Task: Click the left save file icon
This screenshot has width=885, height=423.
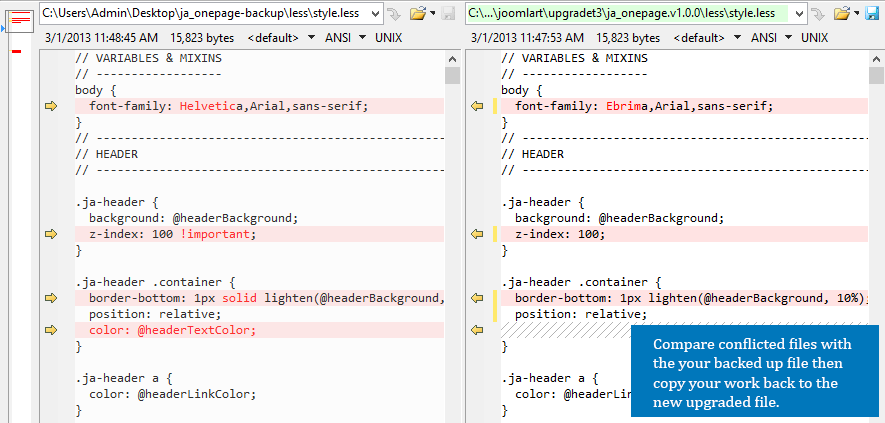Action: [x=447, y=13]
